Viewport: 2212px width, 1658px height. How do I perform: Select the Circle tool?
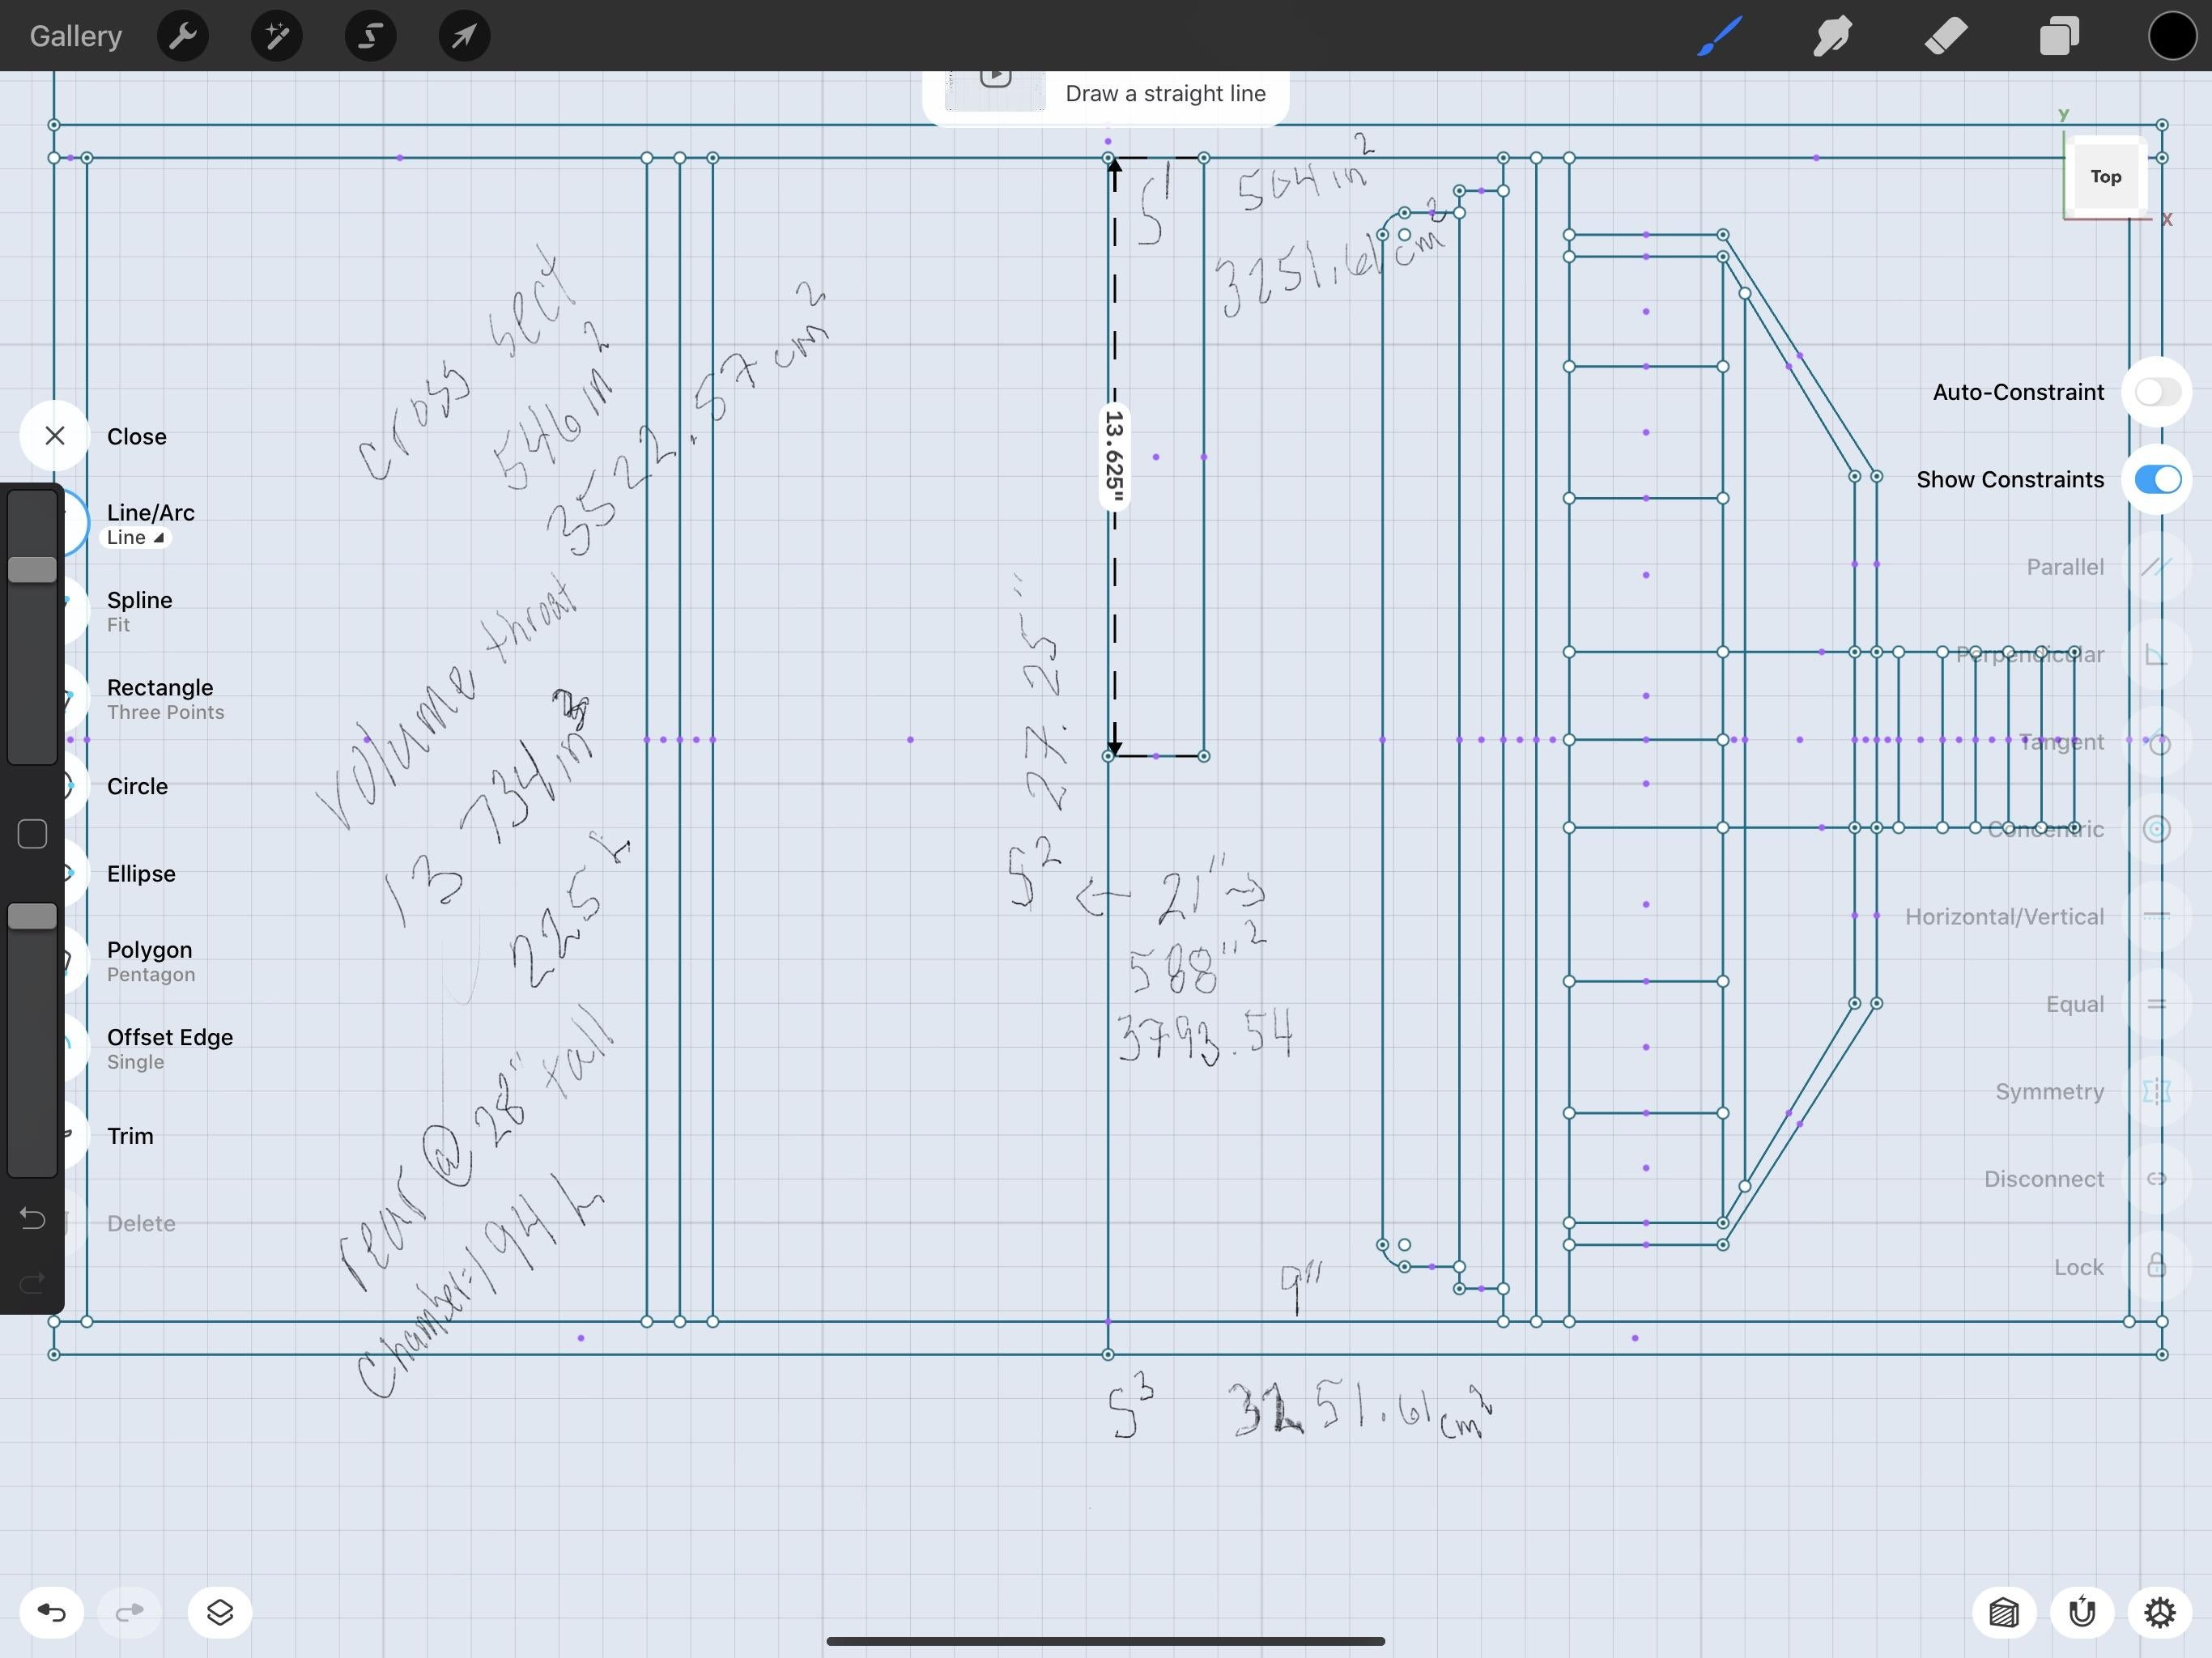coord(137,786)
